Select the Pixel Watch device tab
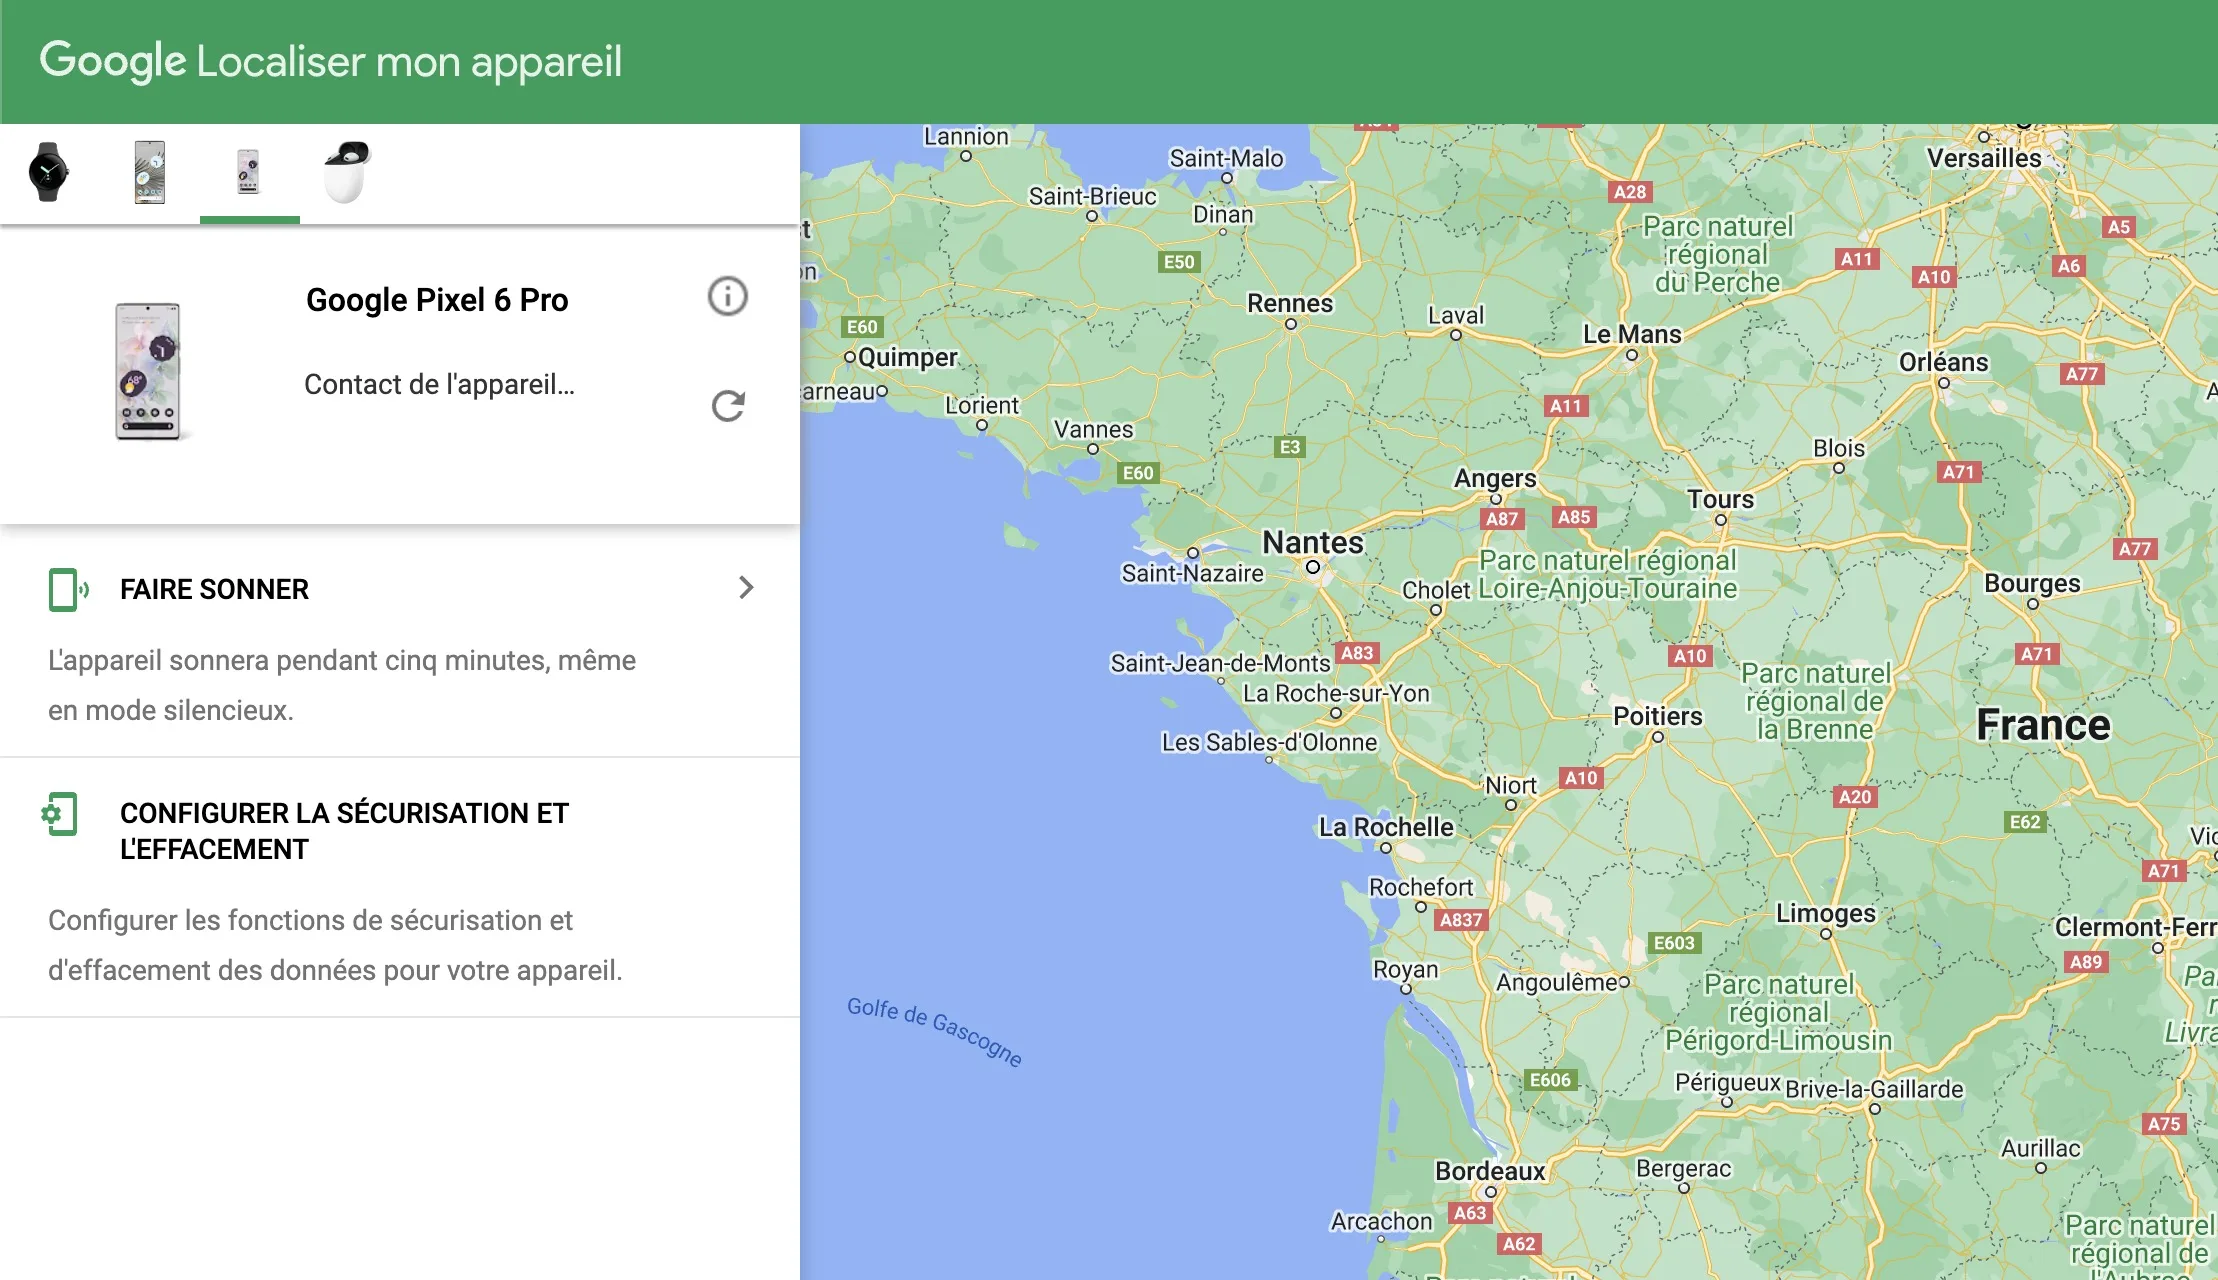Image resolution: width=2218 pixels, height=1280 pixels. click(x=48, y=172)
